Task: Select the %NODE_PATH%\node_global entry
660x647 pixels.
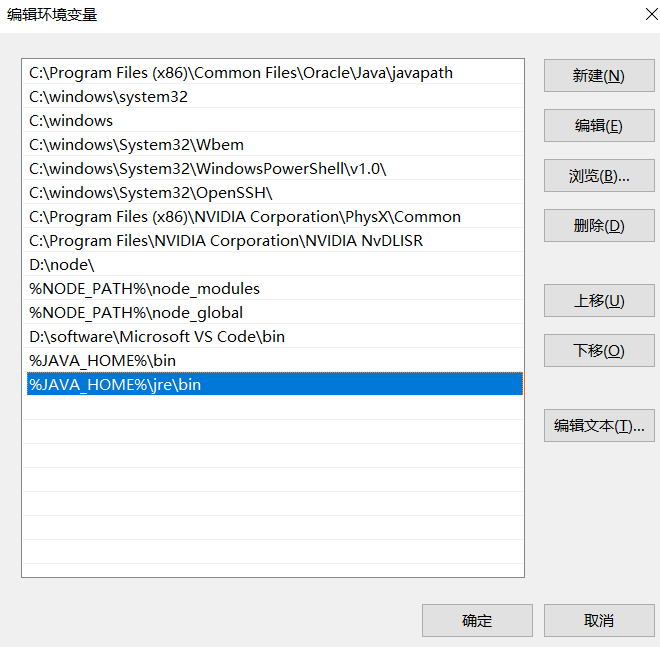Action: click(x=273, y=313)
